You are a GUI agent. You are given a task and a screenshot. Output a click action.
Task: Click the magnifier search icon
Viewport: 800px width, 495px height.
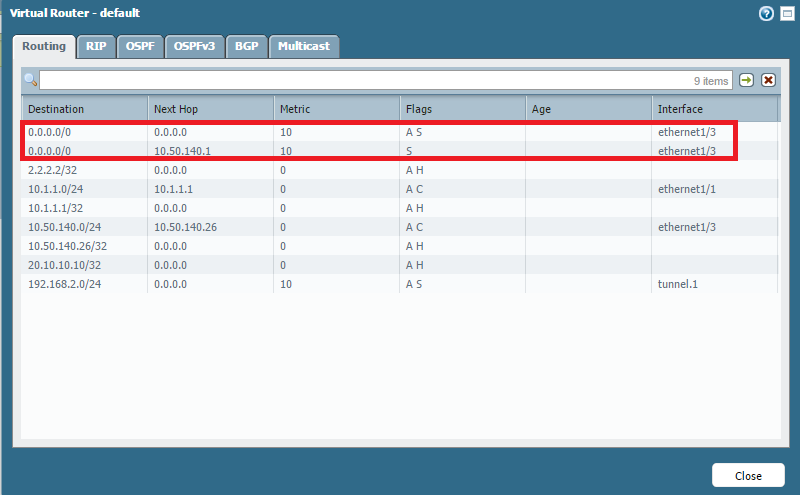pos(31,80)
